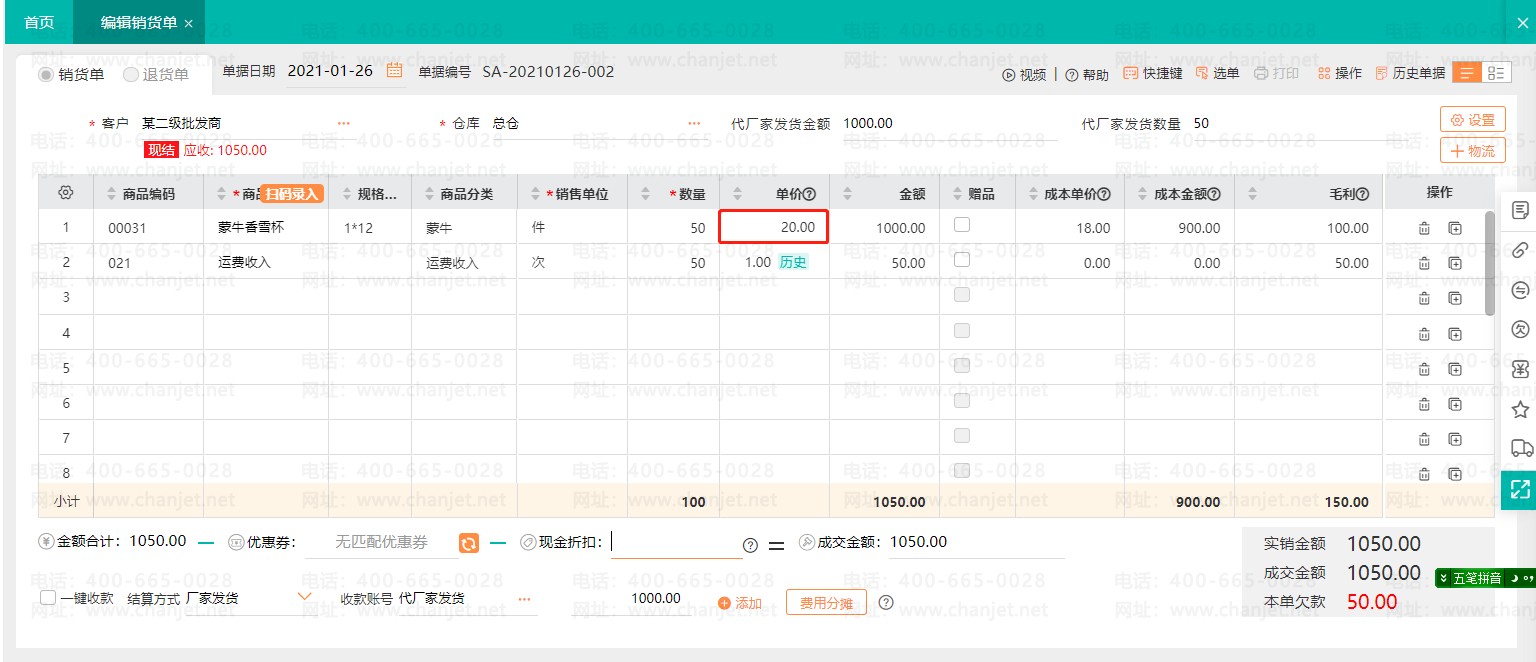
Task: Click 添加 to add payment line
Action: tap(740, 603)
